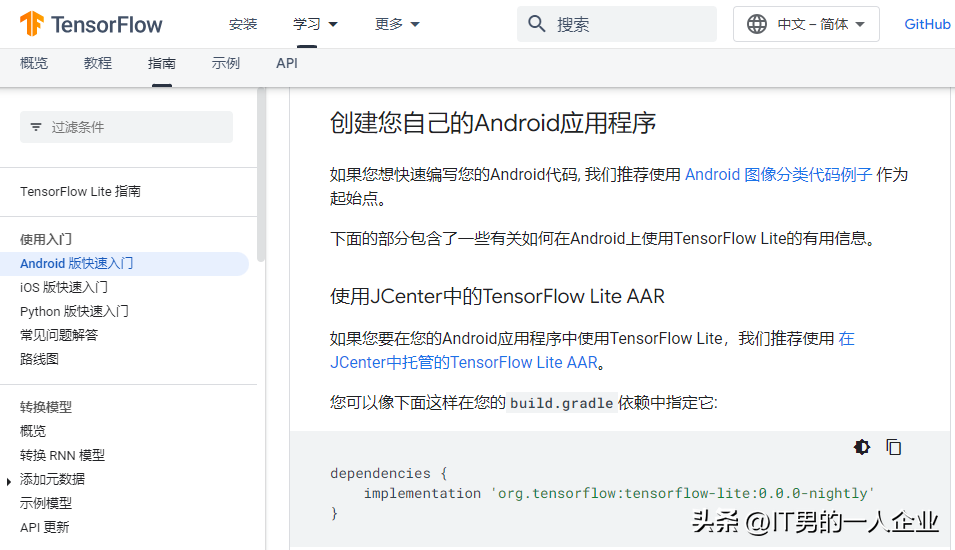This screenshot has height=550, width=955.
Task: Focus the 过滤条件 filter field
Action: (126, 127)
